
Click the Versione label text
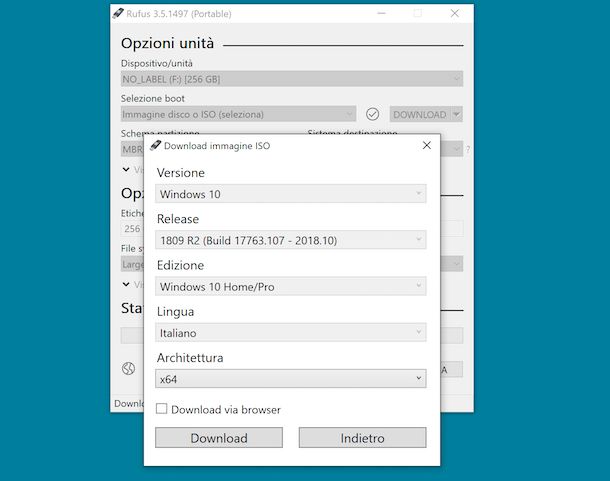click(181, 172)
